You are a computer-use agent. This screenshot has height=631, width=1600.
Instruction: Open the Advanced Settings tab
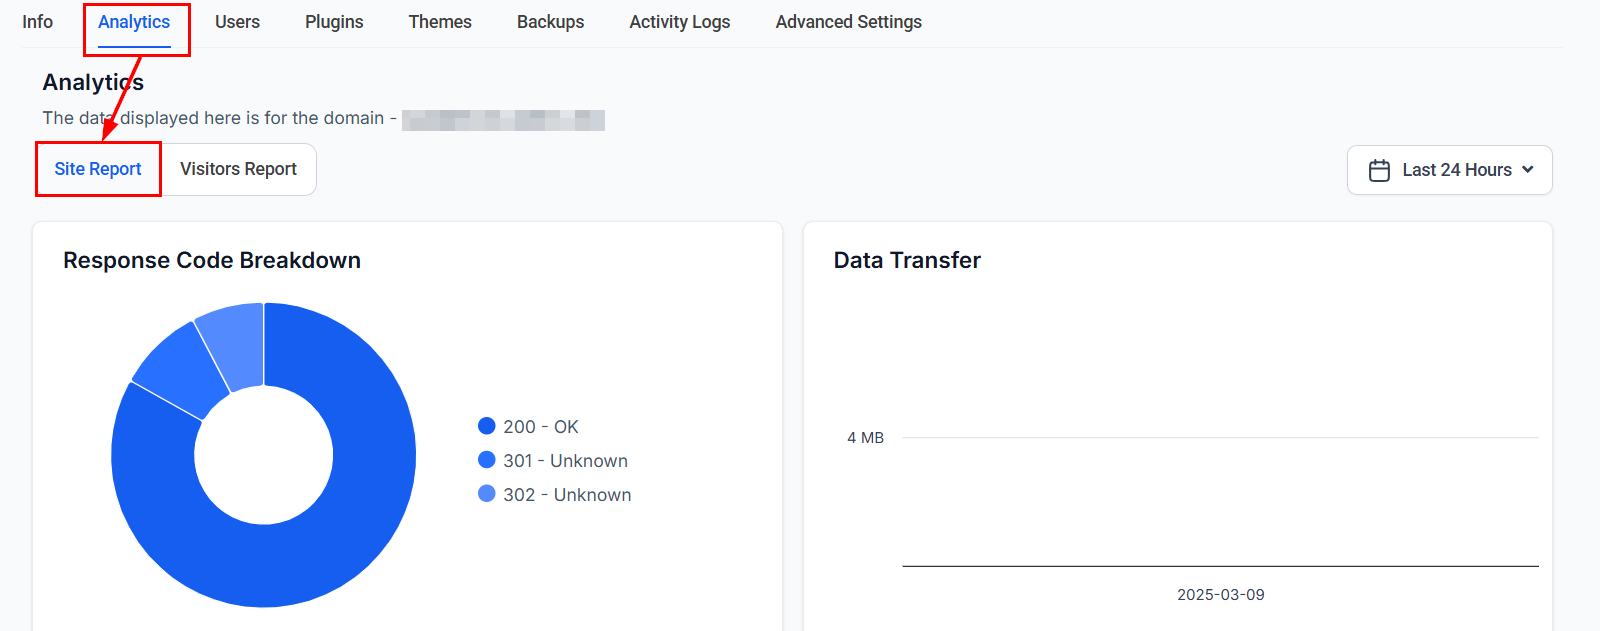tap(848, 22)
